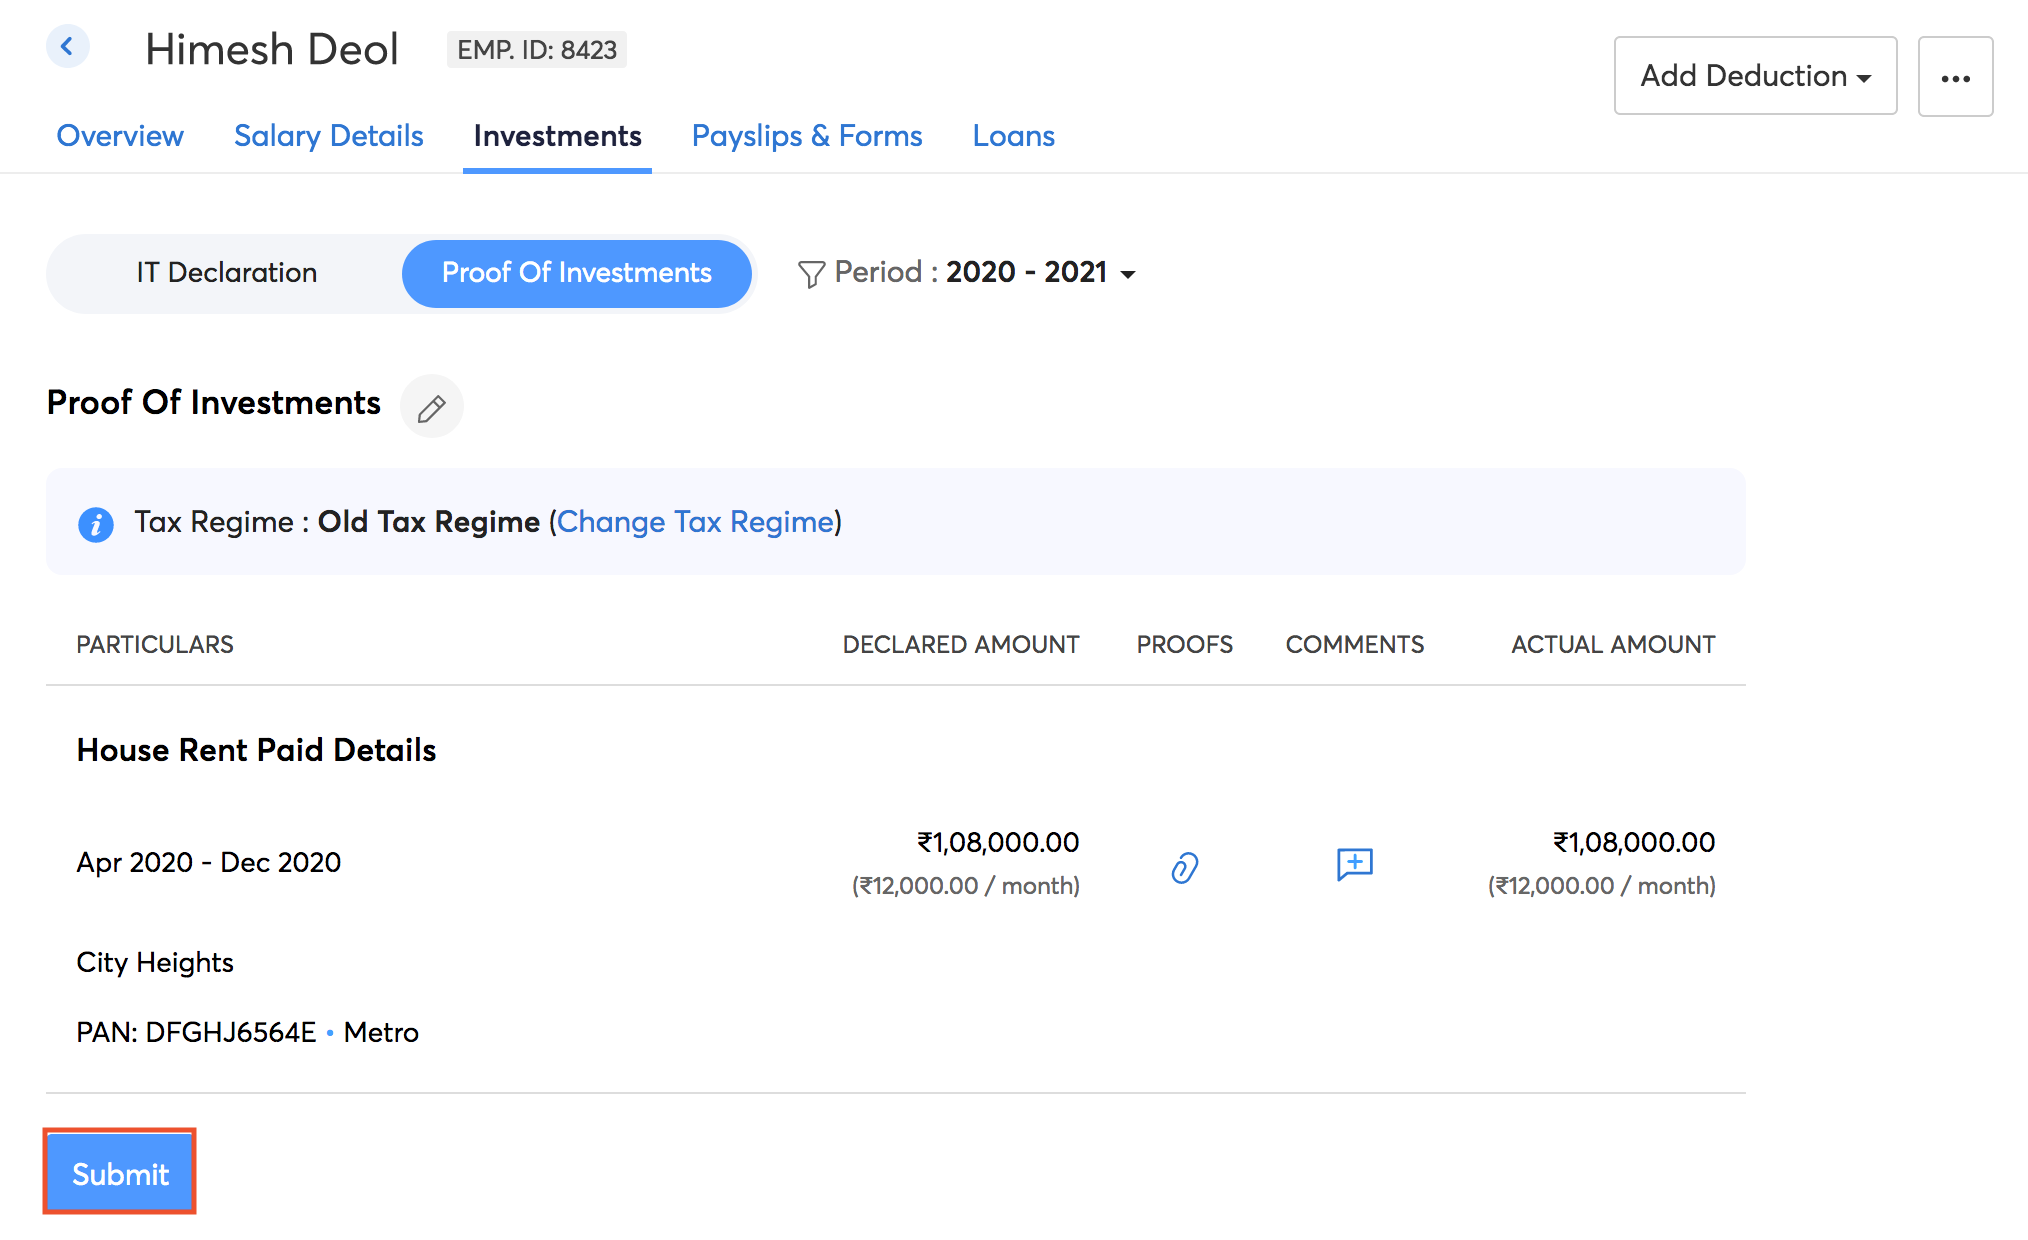This screenshot has height=1240, width=2028.
Task: Open the Salary Details tab
Action: tap(328, 136)
